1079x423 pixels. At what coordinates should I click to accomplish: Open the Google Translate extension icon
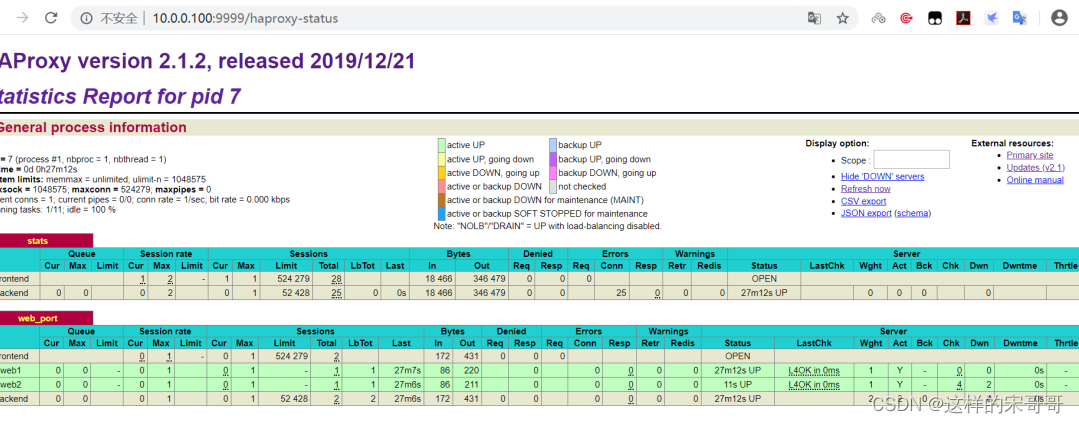(1019, 19)
